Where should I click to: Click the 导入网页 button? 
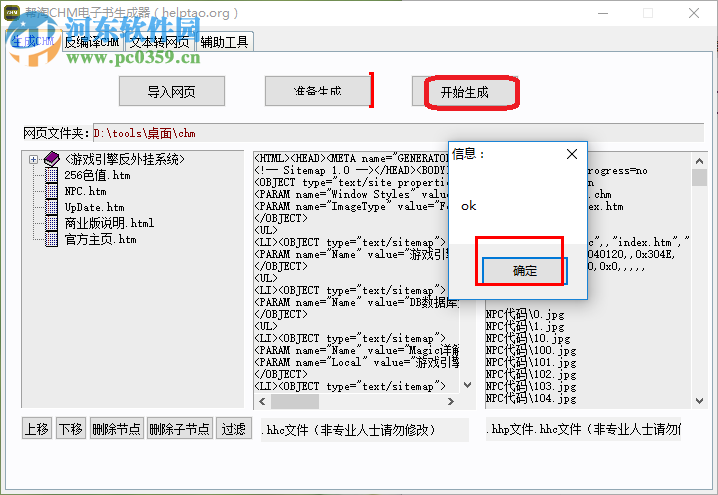[172, 92]
